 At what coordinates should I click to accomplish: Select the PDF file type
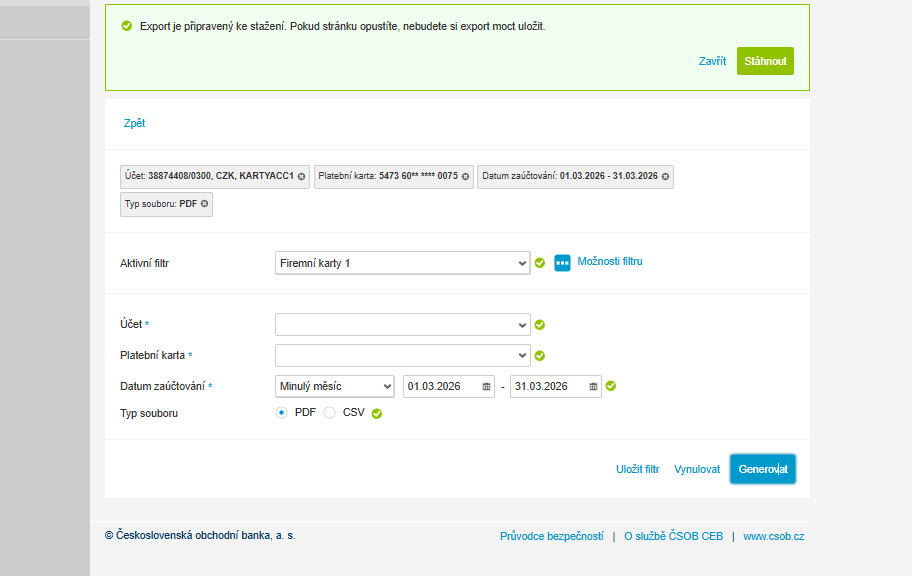click(282, 413)
